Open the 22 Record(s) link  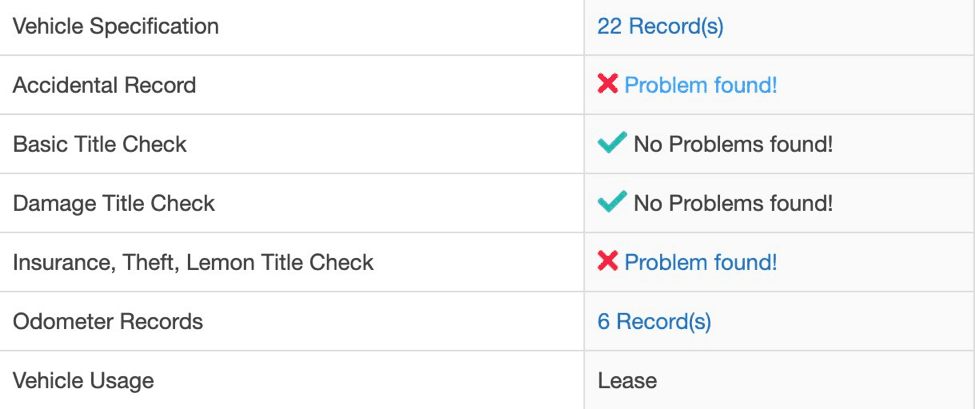[660, 27]
